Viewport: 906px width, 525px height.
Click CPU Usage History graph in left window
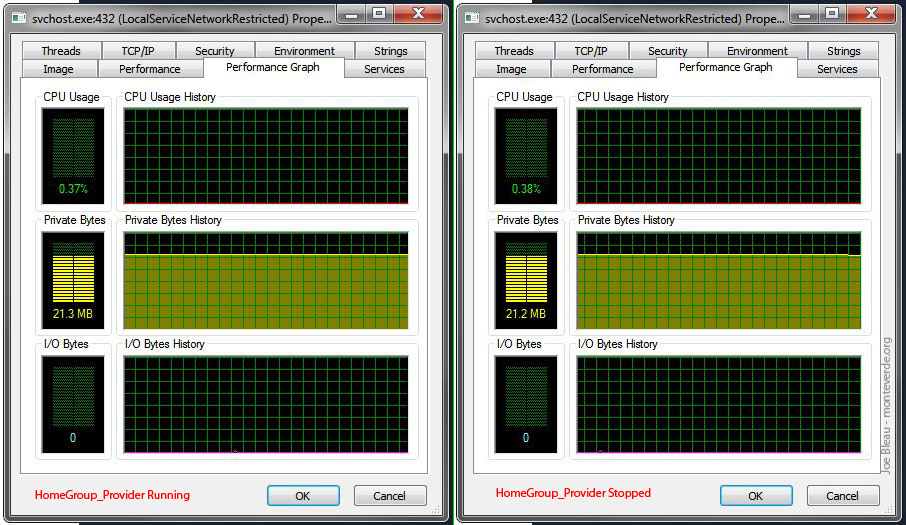point(266,156)
